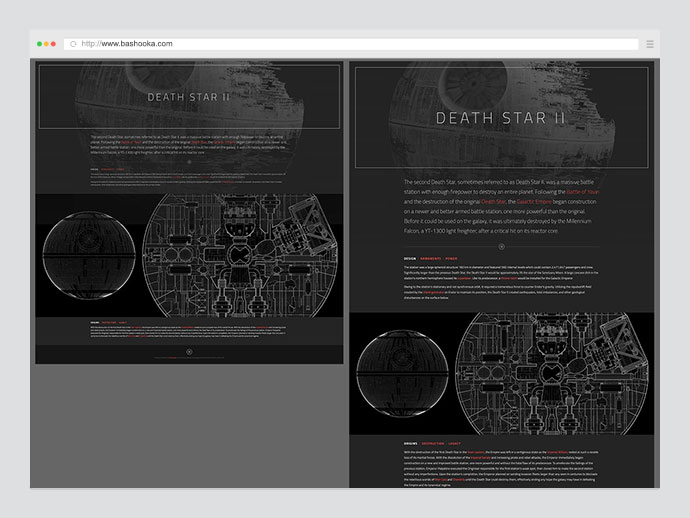690x518 pixels.
Task: Click the browser address bar showing bashooka.com
Action: coord(351,44)
